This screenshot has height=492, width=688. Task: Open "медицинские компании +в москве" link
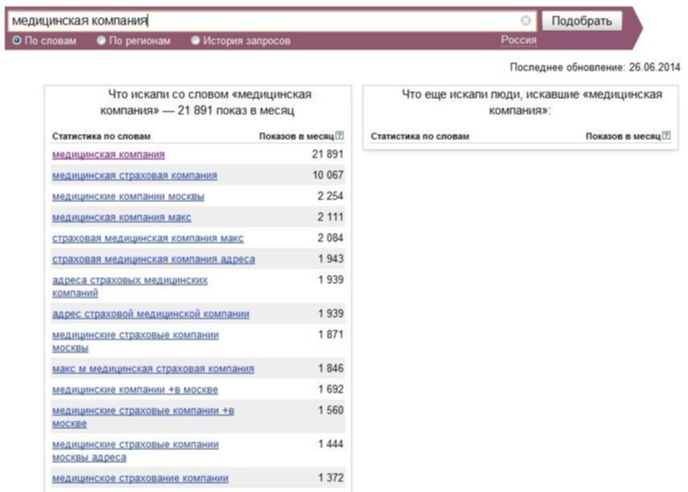click(135, 390)
